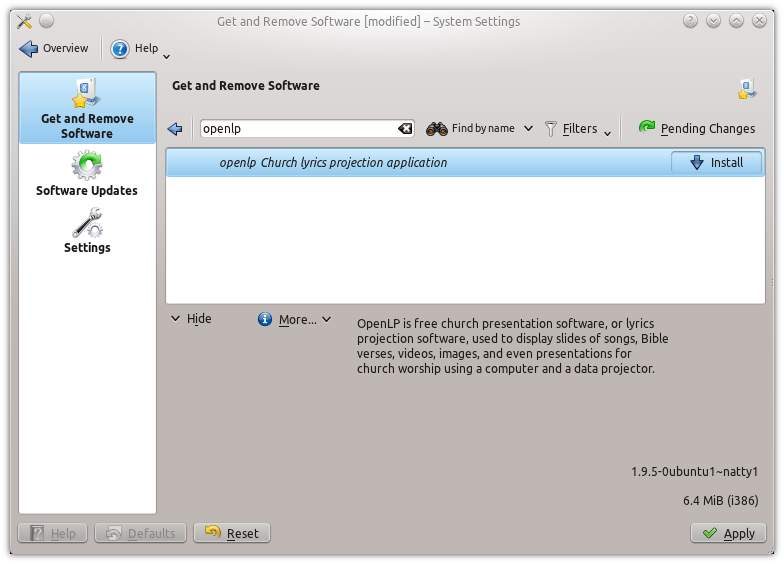Click the Reset button

tap(232, 533)
